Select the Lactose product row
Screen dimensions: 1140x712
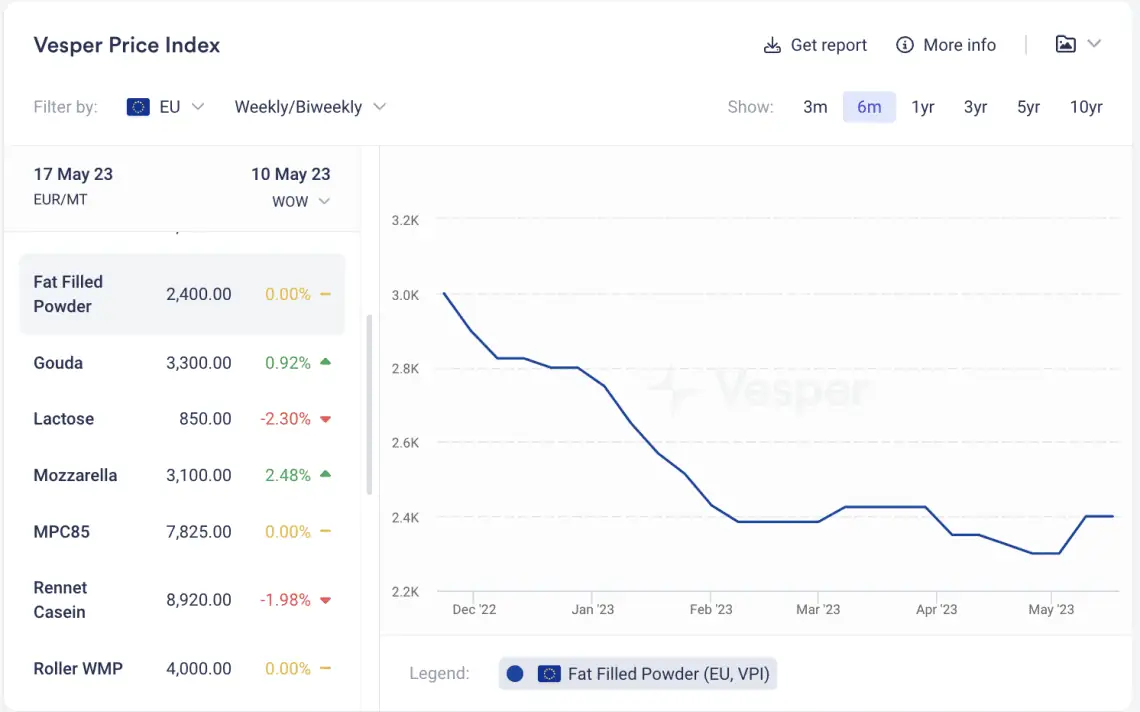click(x=182, y=419)
